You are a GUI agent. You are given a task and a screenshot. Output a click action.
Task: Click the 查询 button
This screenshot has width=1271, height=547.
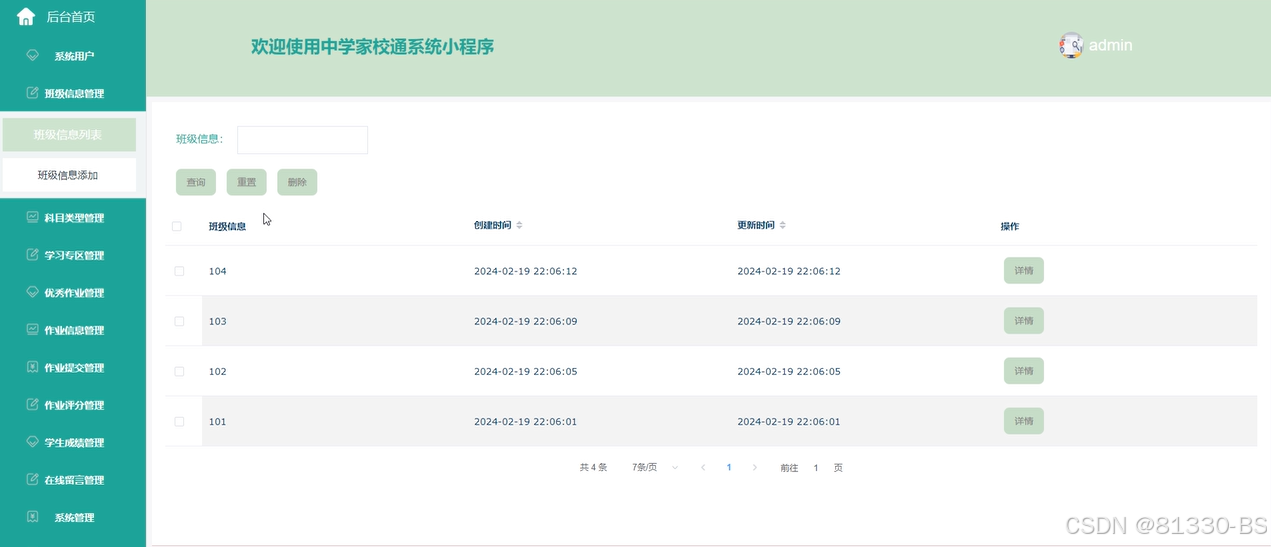(196, 182)
